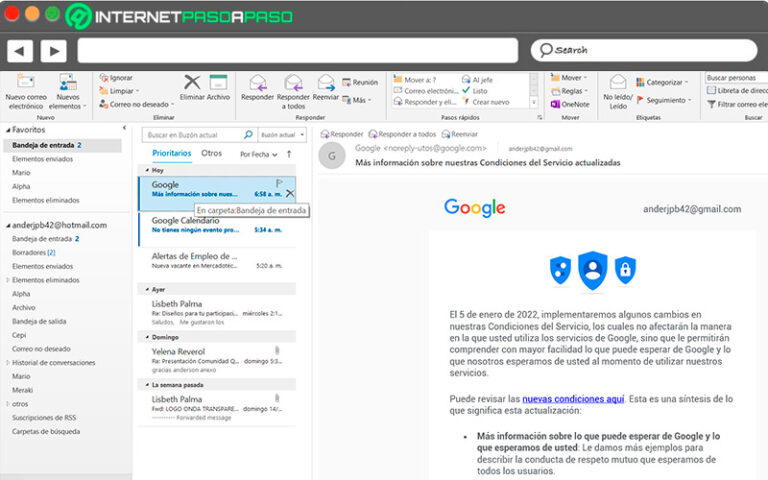Click the G sender avatar
This screenshot has height=480, width=768.
click(x=332, y=156)
